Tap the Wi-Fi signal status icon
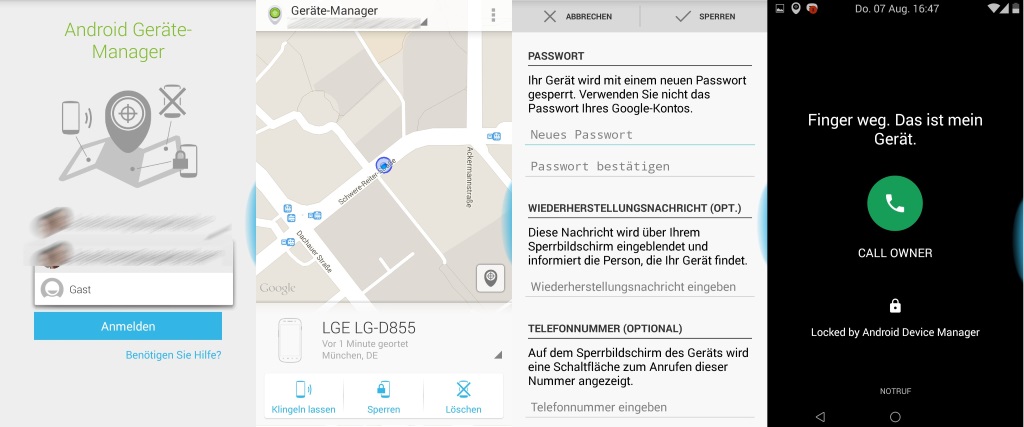 click(994, 8)
